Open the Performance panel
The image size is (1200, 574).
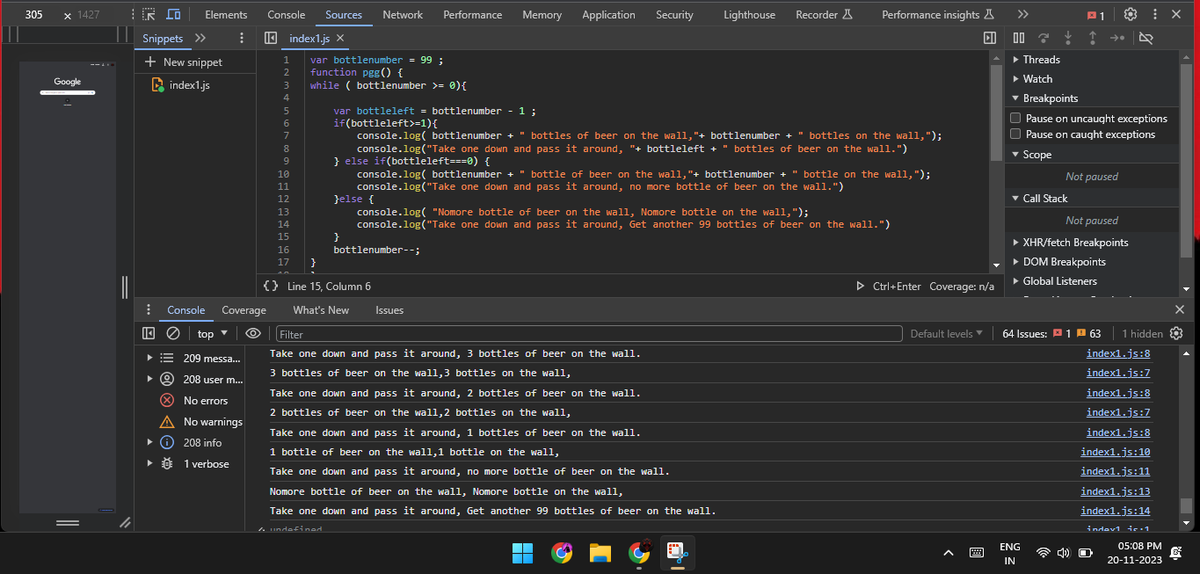(473, 15)
